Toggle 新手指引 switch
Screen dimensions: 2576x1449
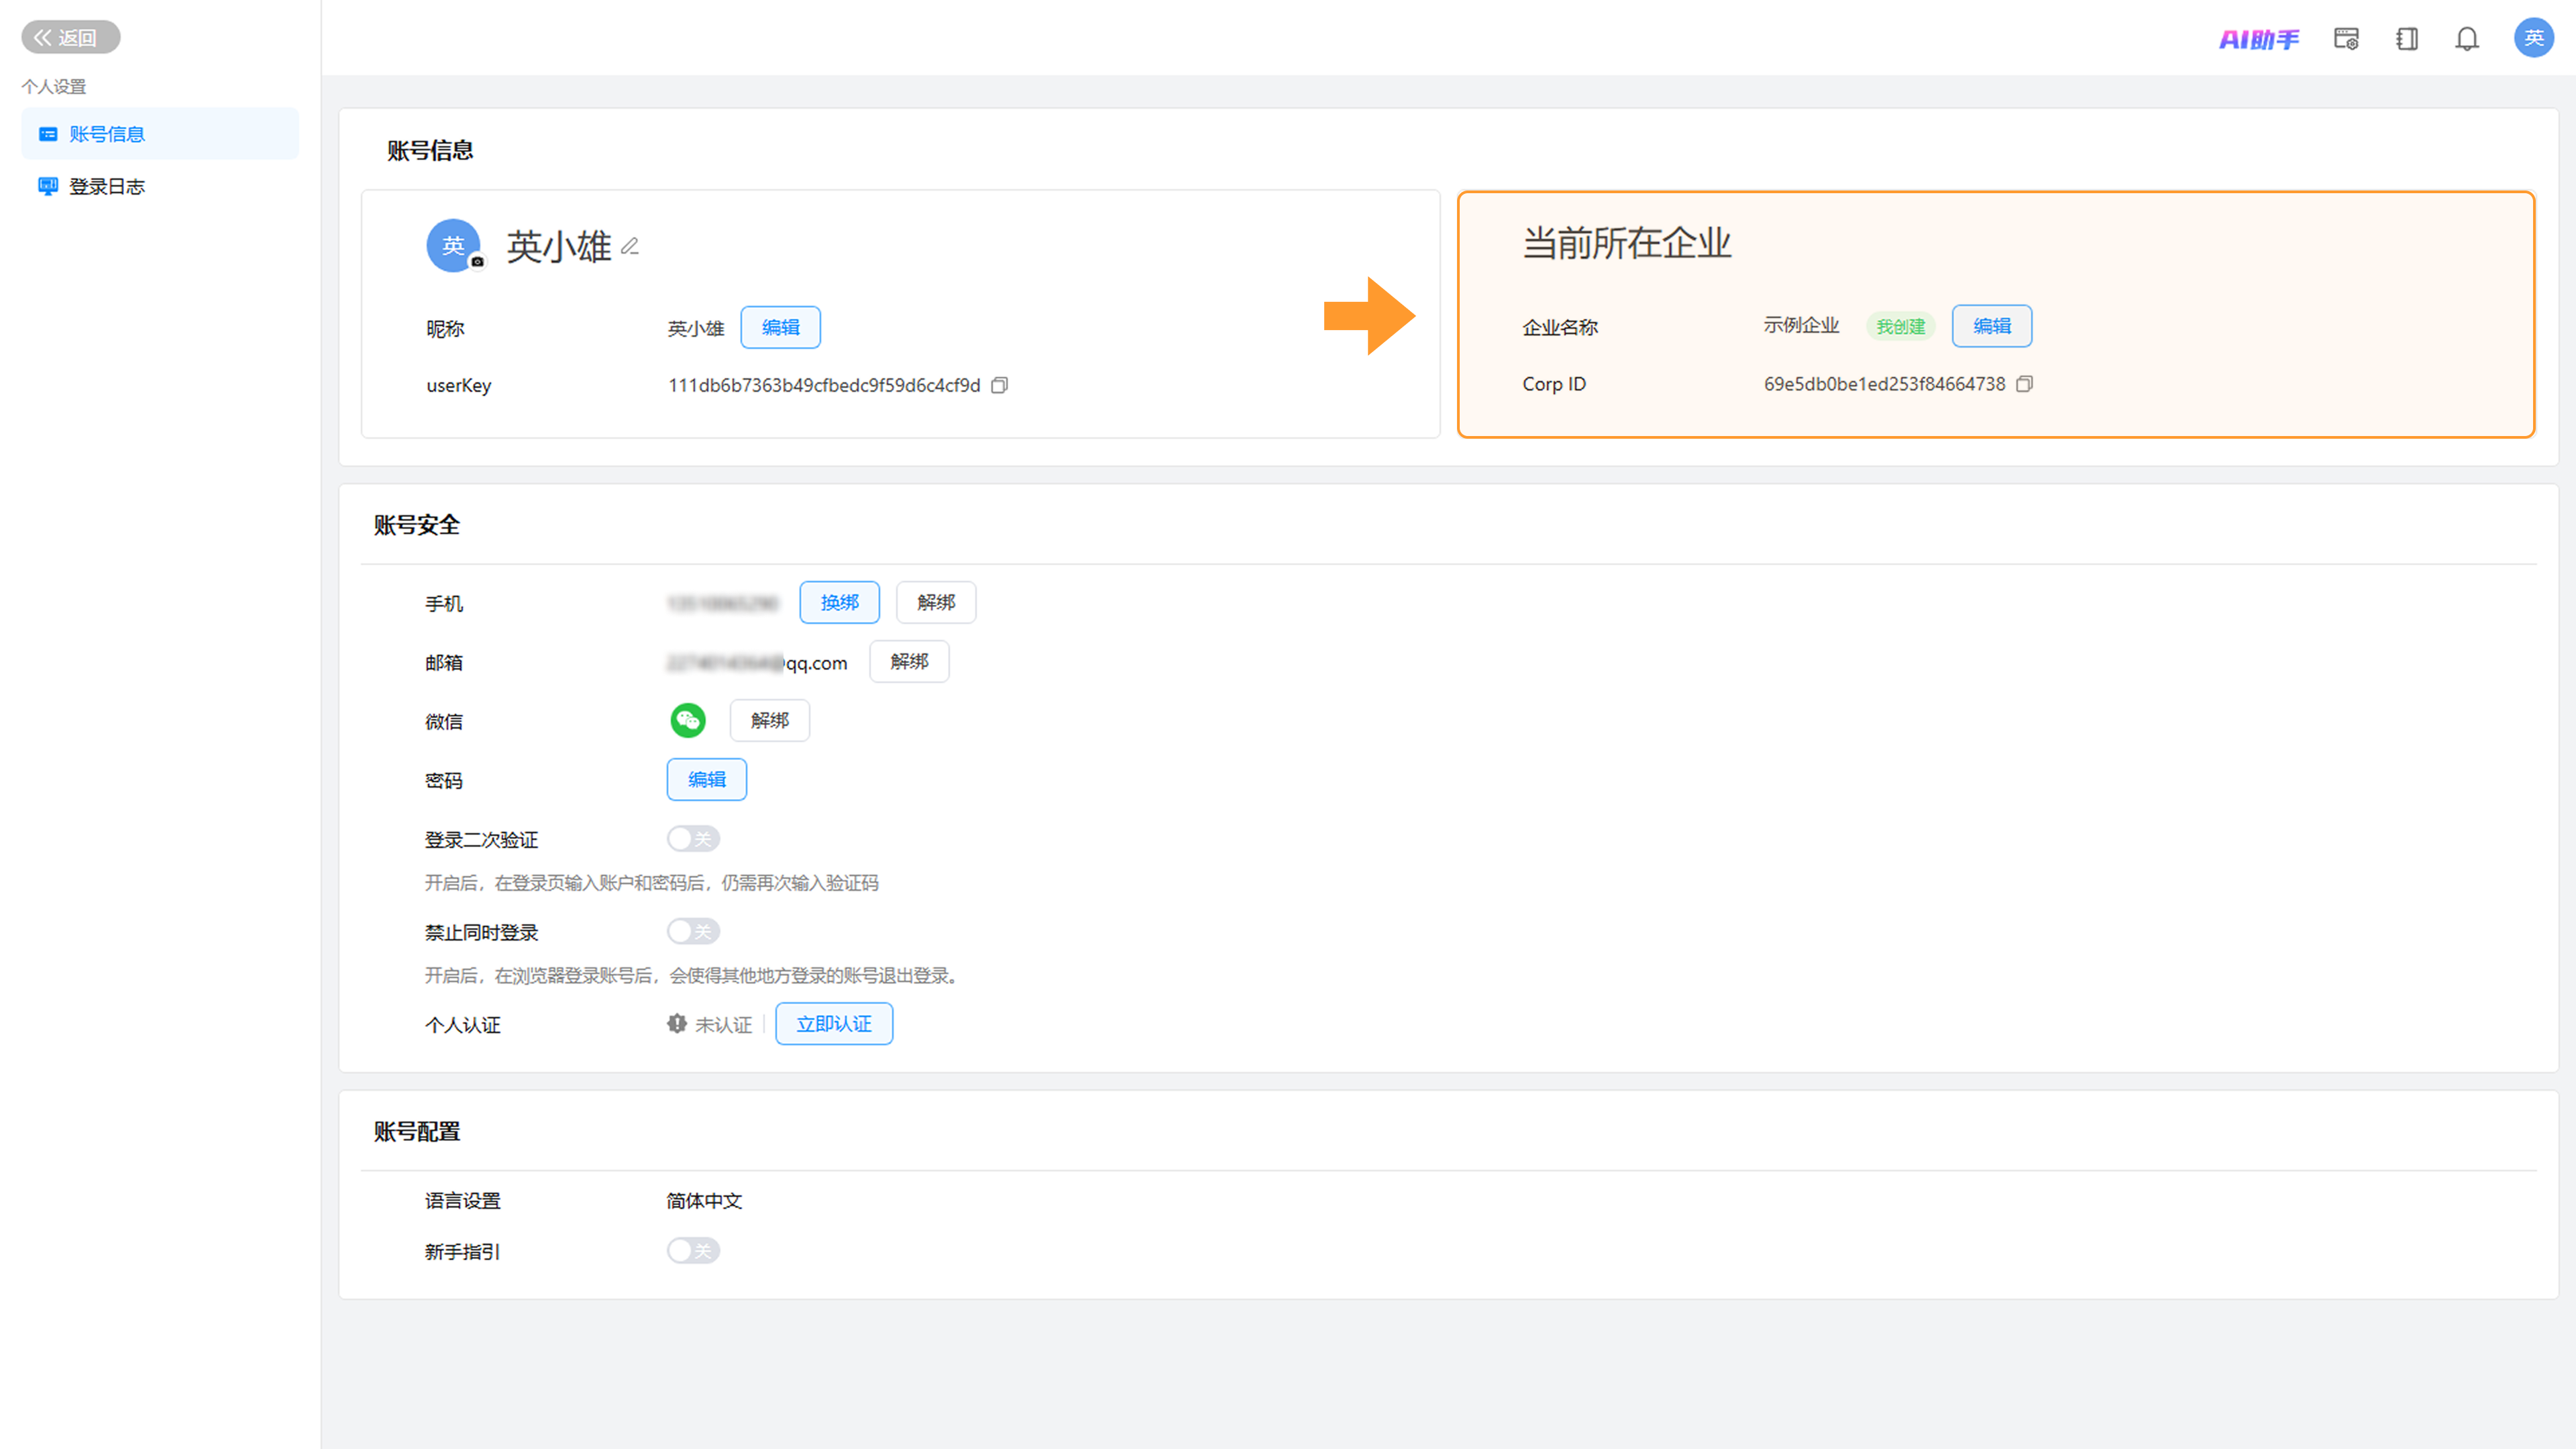tap(693, 1250)
